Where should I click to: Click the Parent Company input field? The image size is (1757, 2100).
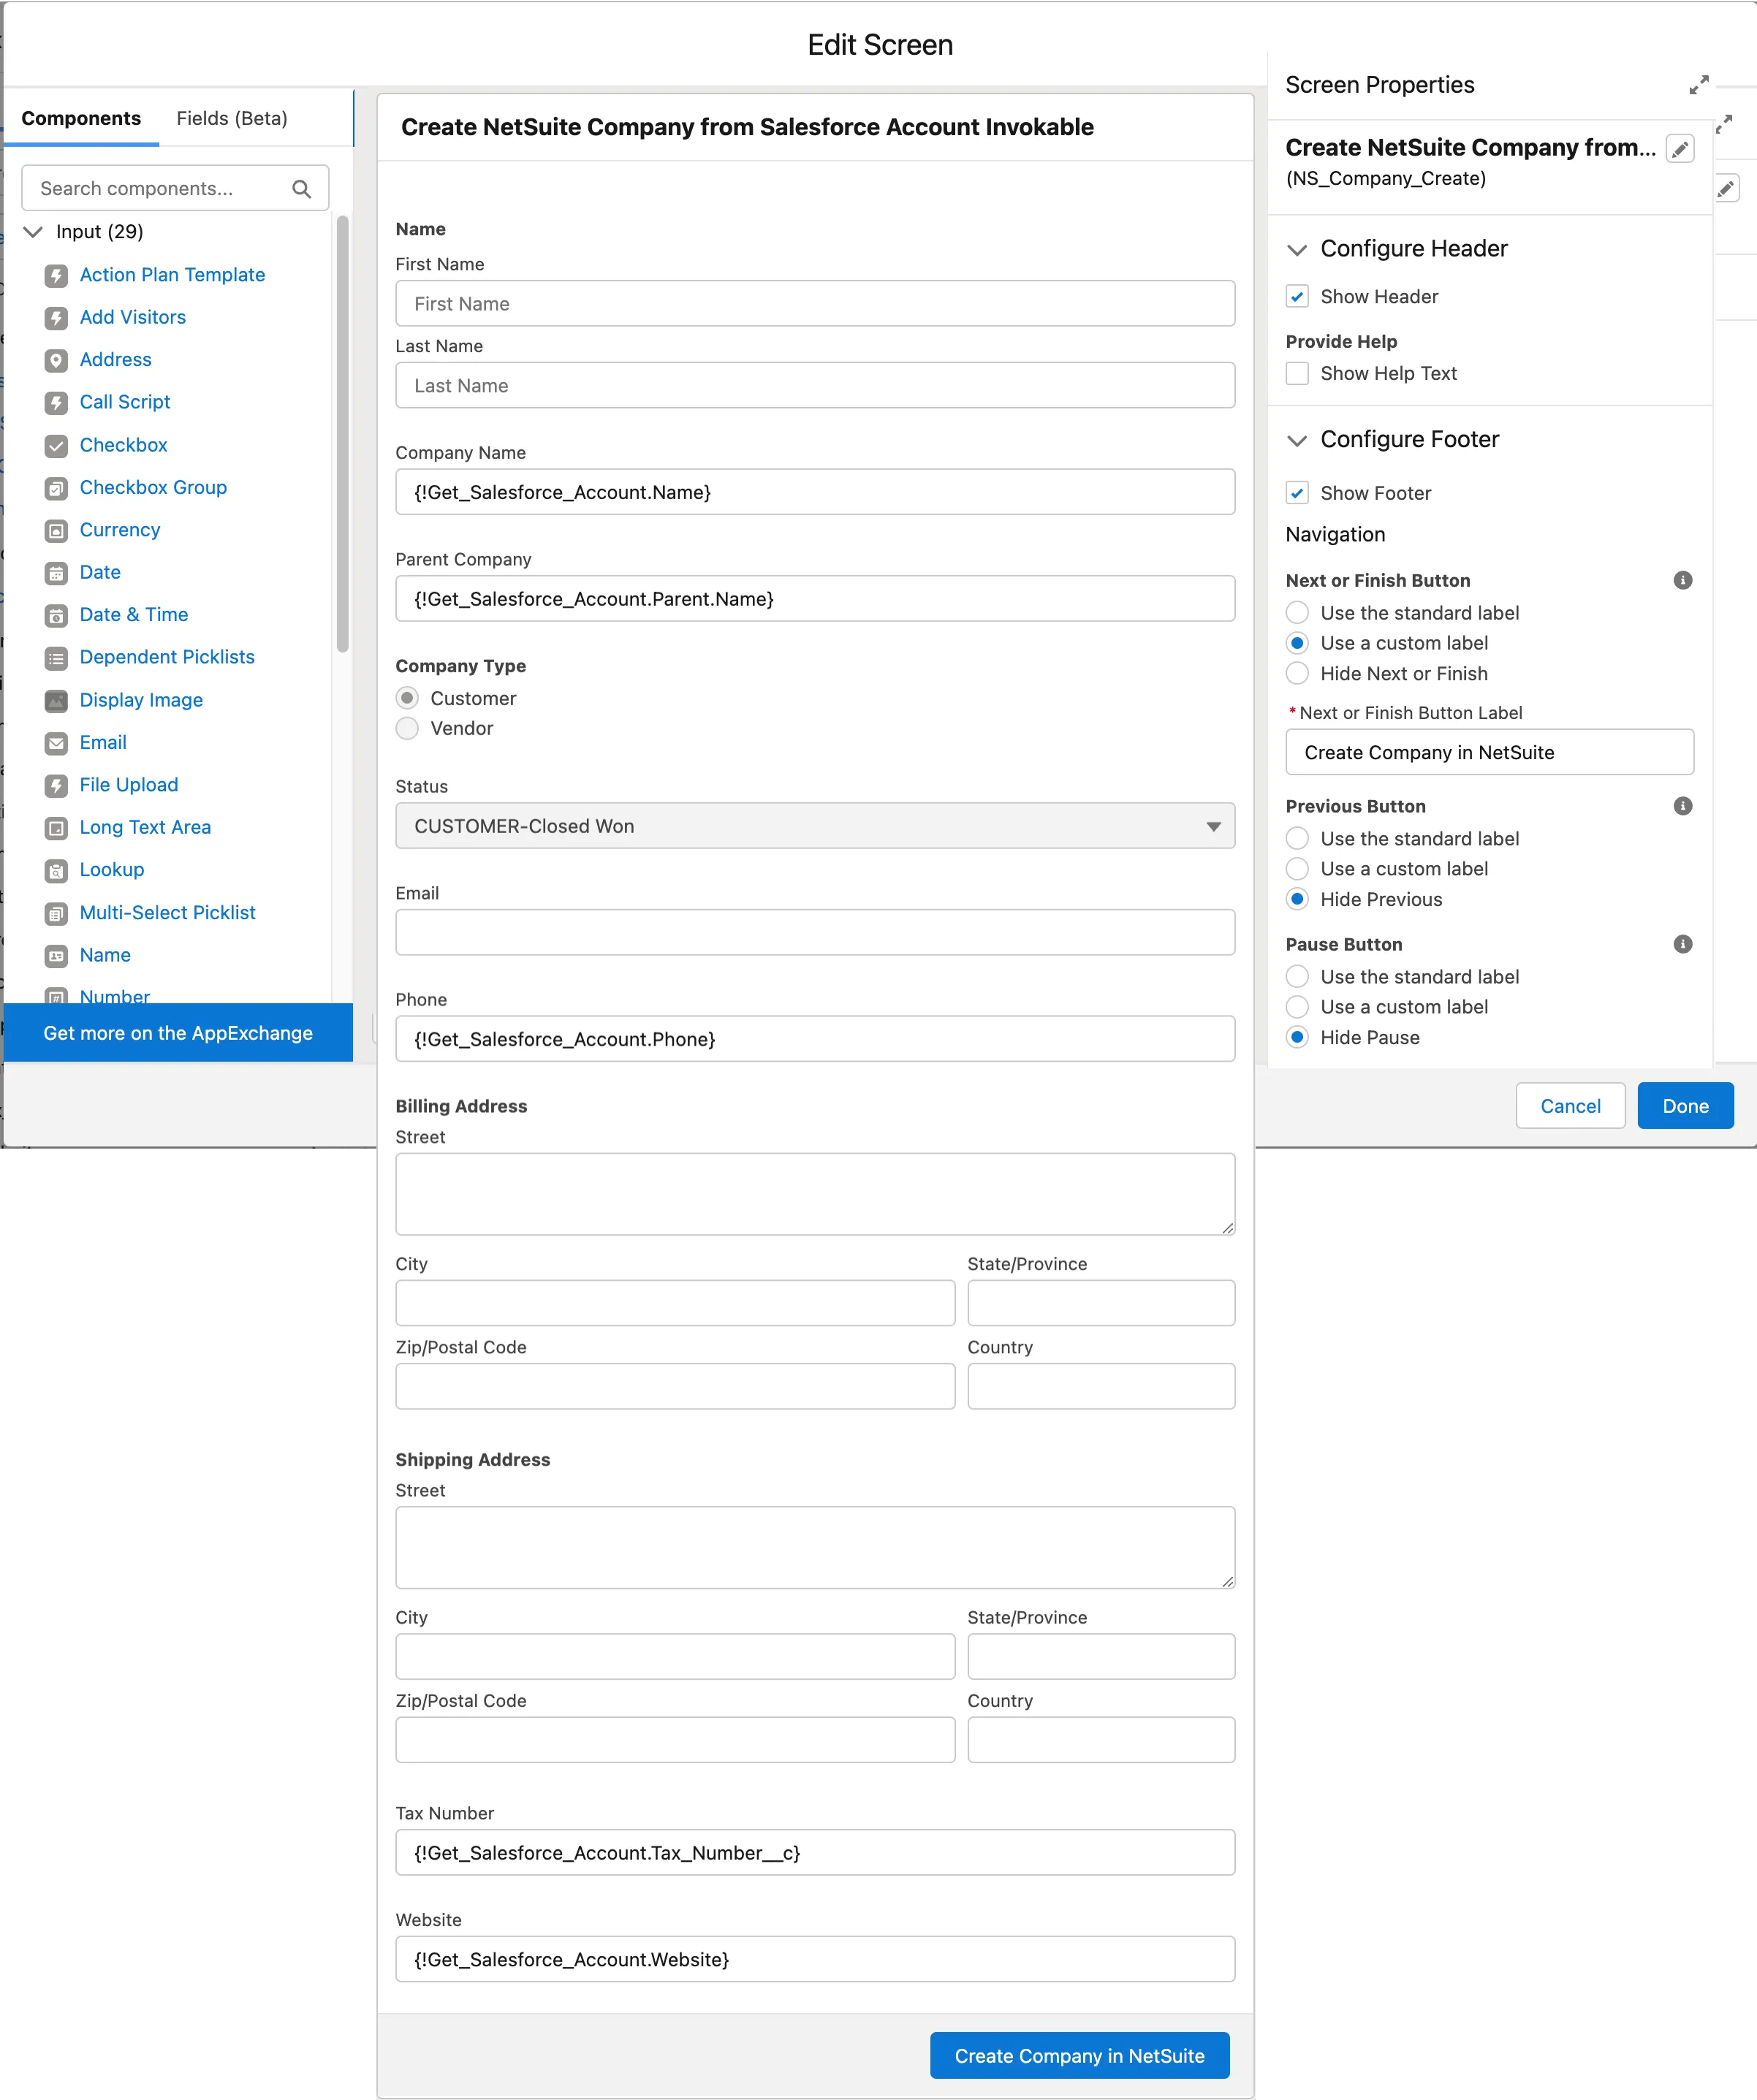(x=815, y=598)
